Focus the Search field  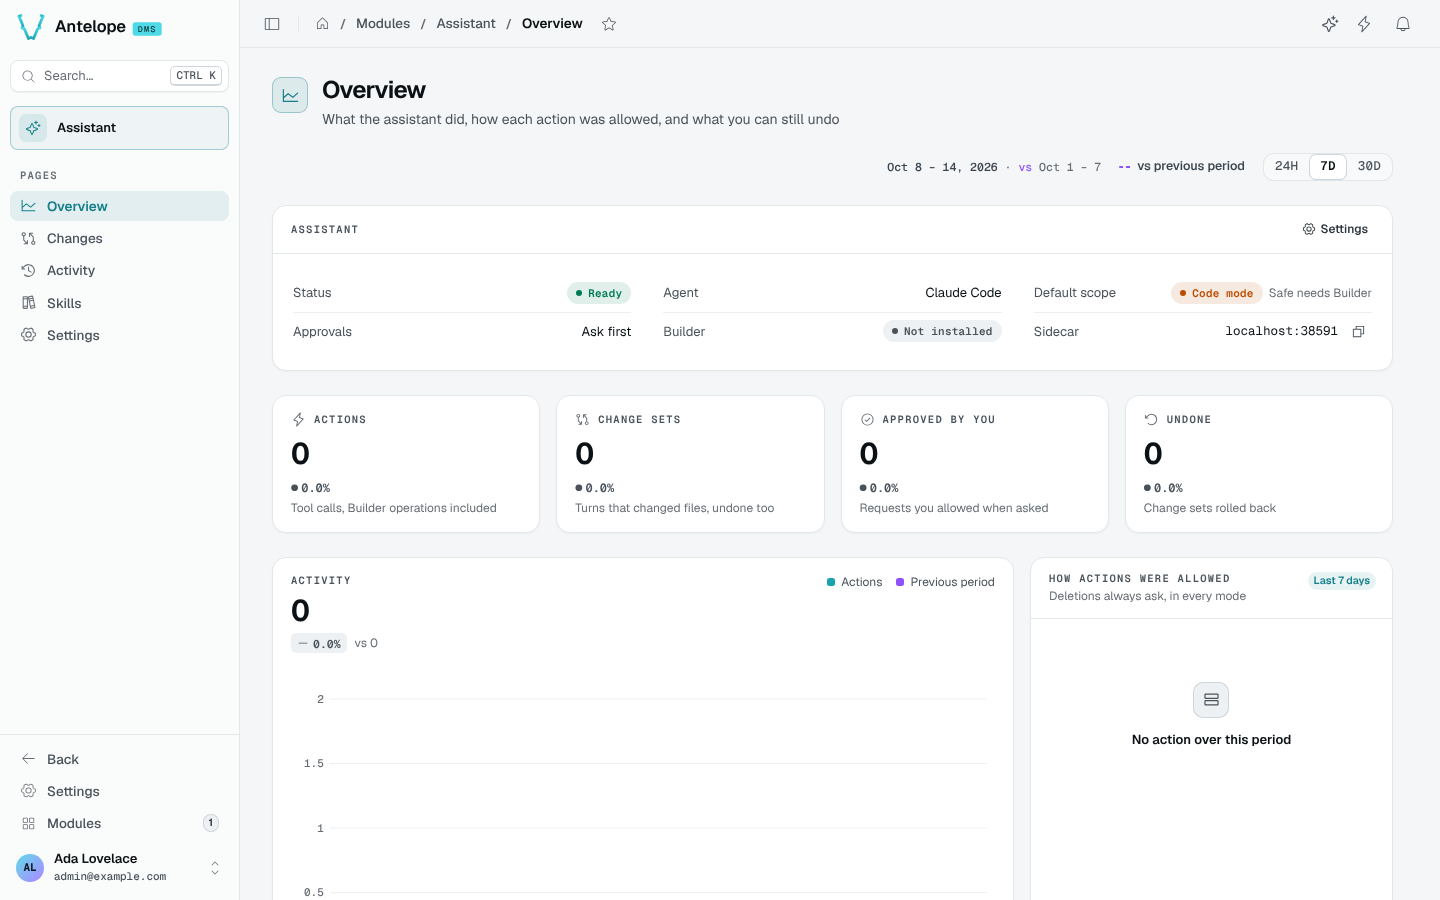click(x=119, y=76)
